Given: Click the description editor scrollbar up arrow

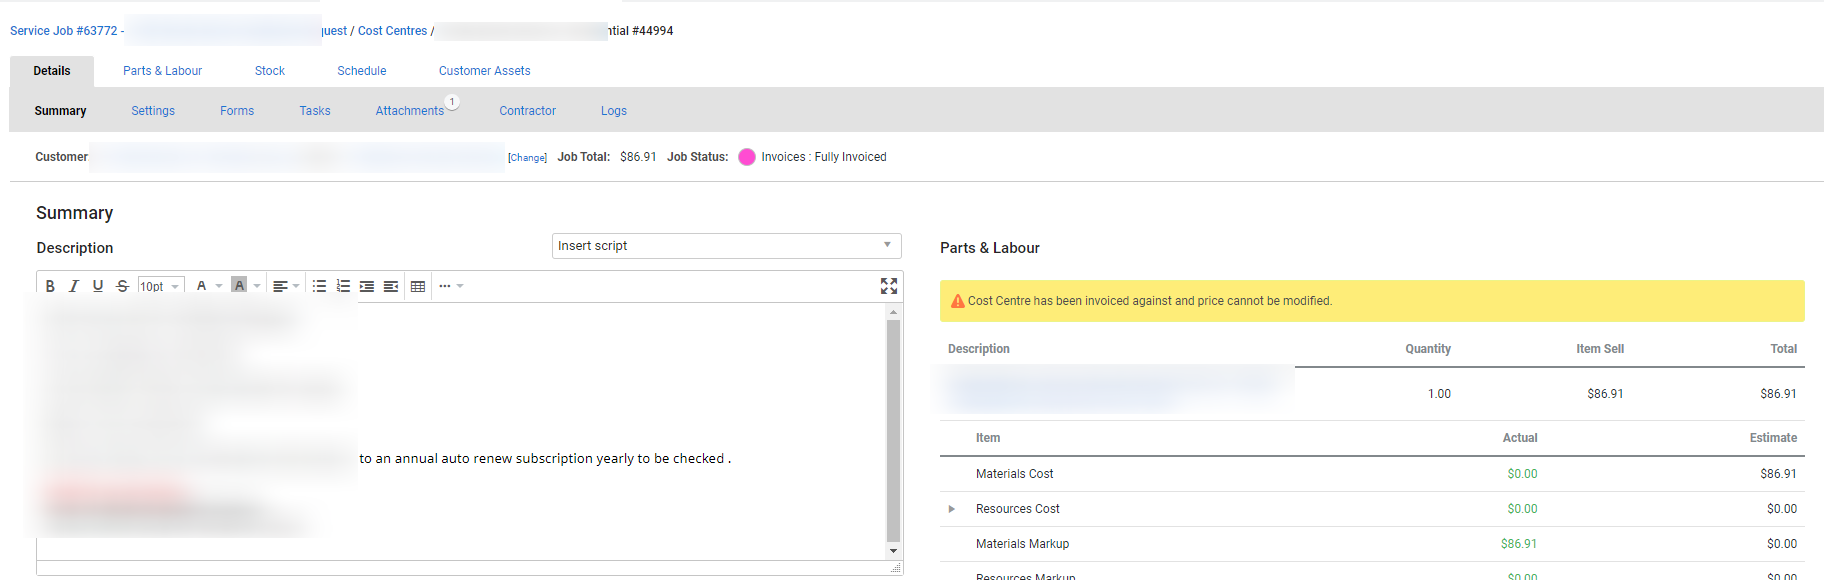Looking at the screenshot, I should click(893, 312).
